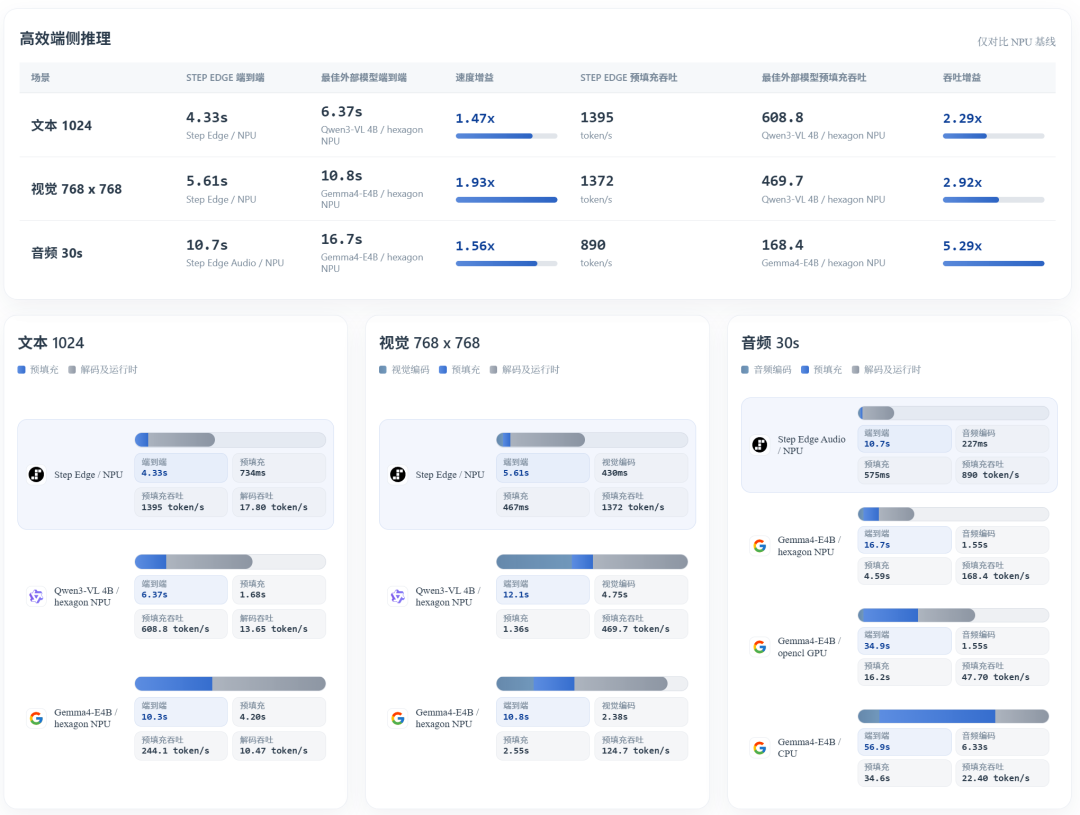The height and width of the screenshot is (815, 1080).
Task: Click the 1.93x speed gain progress bar
Action: click(x=506, y=200)
